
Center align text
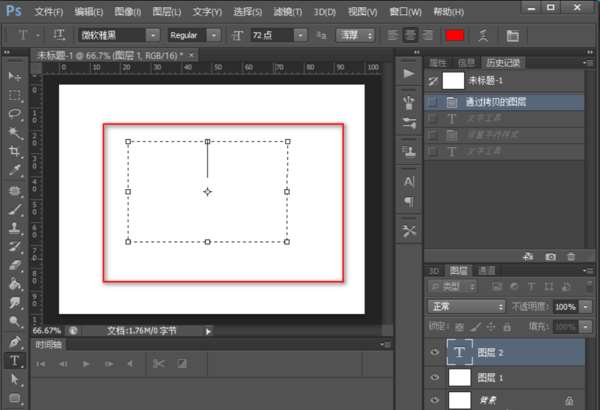point(410,36)
